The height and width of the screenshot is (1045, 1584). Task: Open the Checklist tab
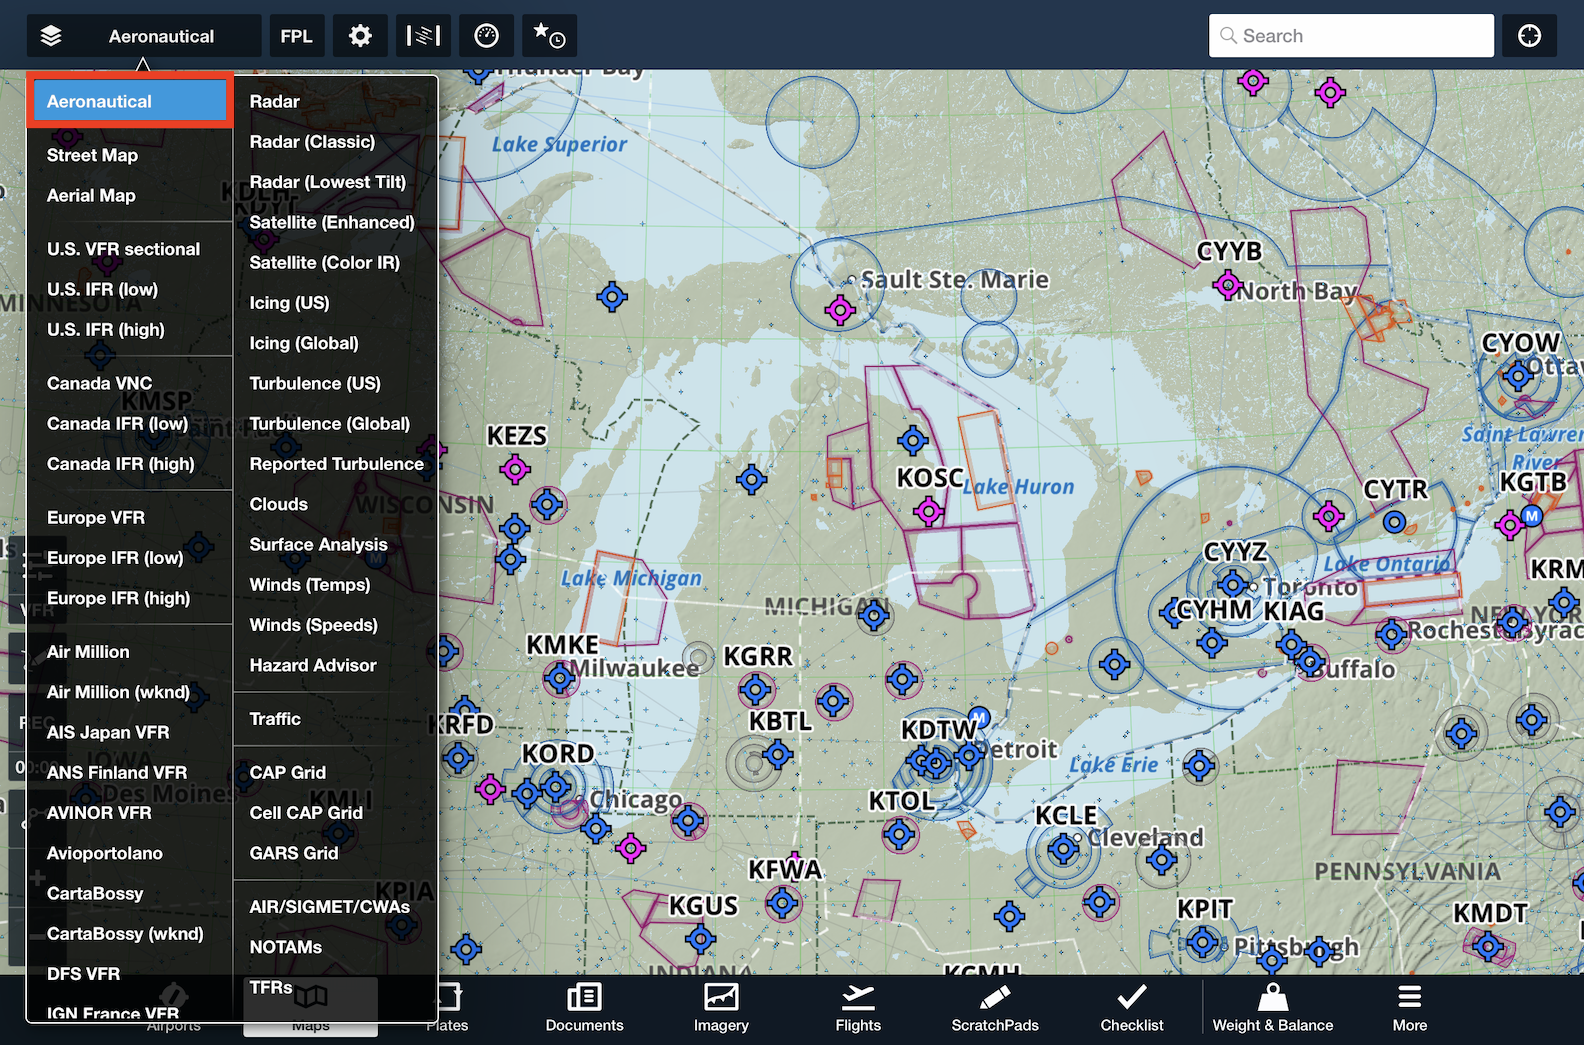pos(1132,1008)
